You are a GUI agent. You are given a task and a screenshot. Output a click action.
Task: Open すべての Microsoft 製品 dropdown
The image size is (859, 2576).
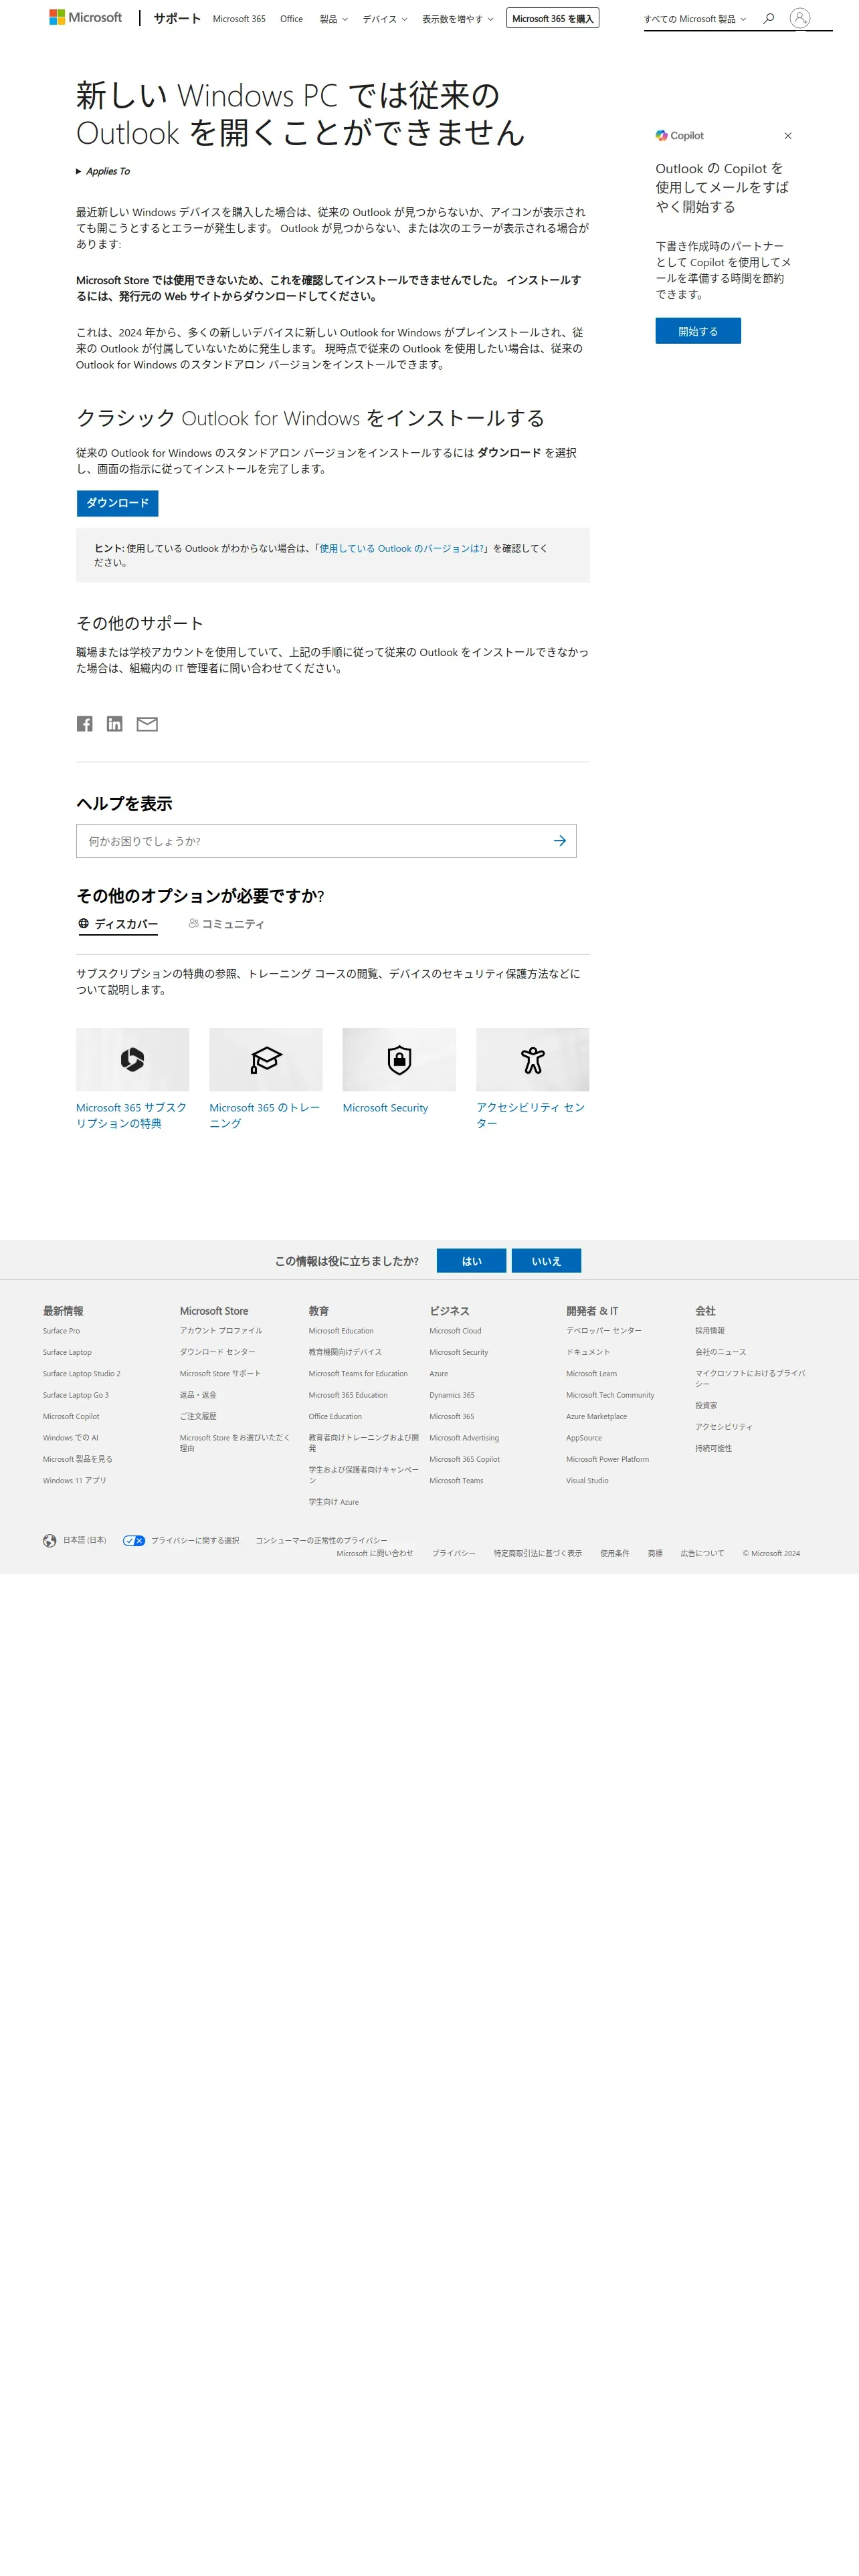(695, 19)
